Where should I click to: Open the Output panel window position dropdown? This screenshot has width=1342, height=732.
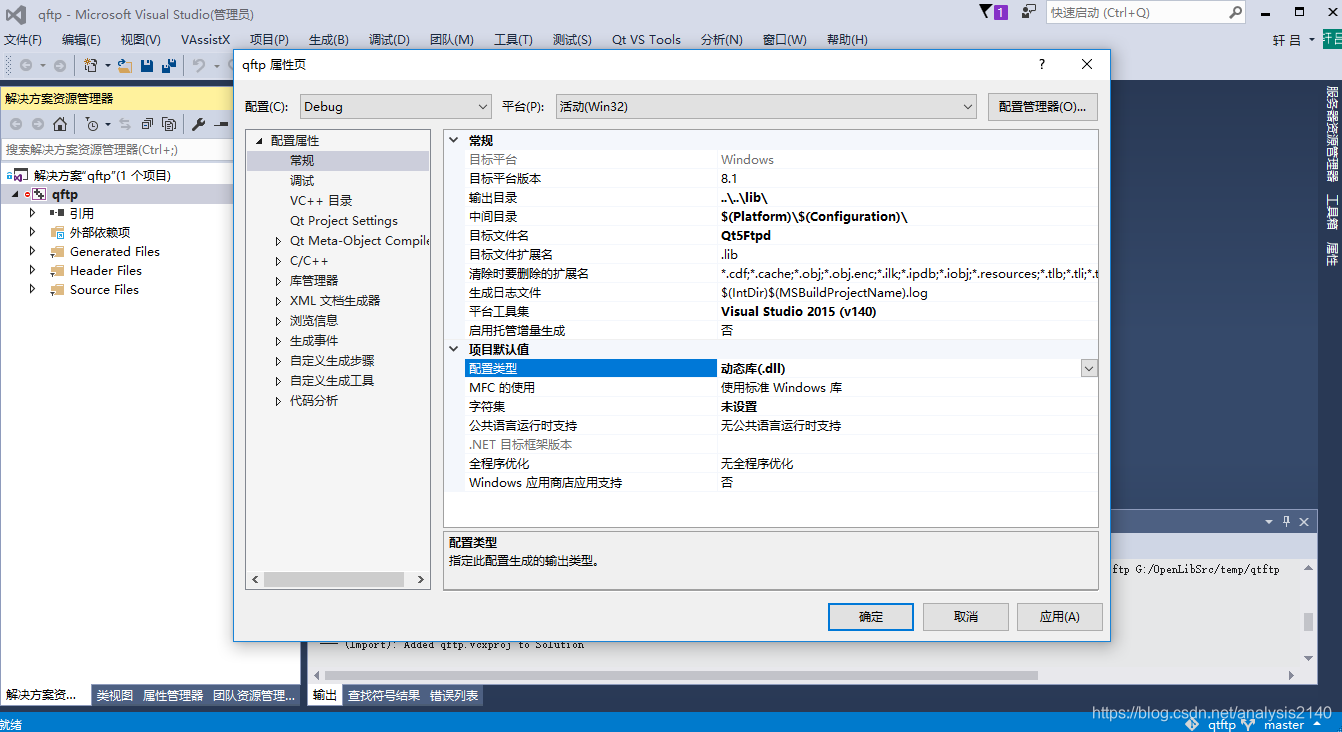tap(1269, 521)
